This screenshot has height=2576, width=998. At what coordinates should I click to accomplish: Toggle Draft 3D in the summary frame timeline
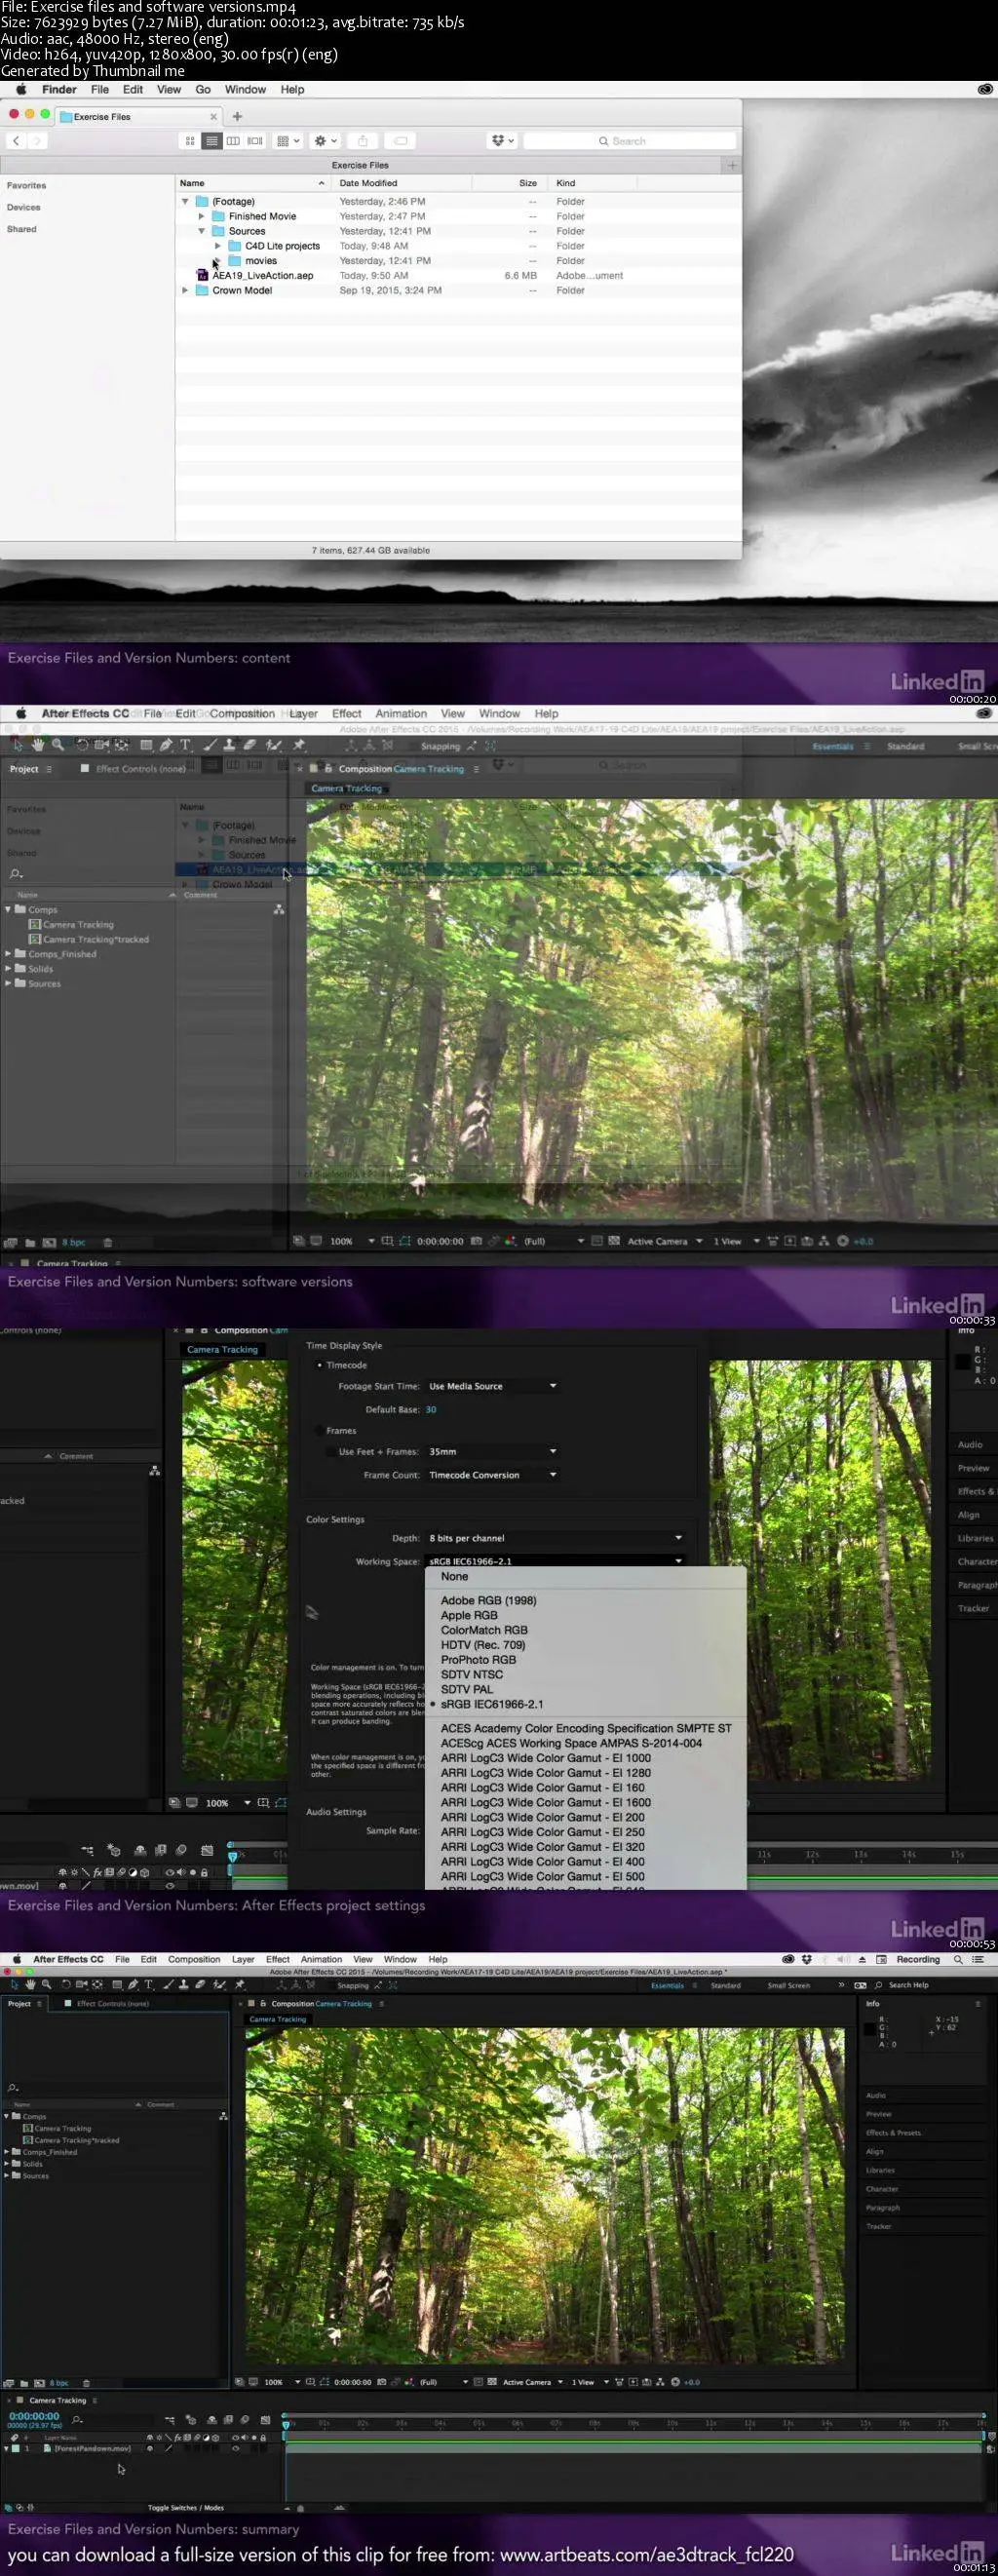tap(191, 2420)
